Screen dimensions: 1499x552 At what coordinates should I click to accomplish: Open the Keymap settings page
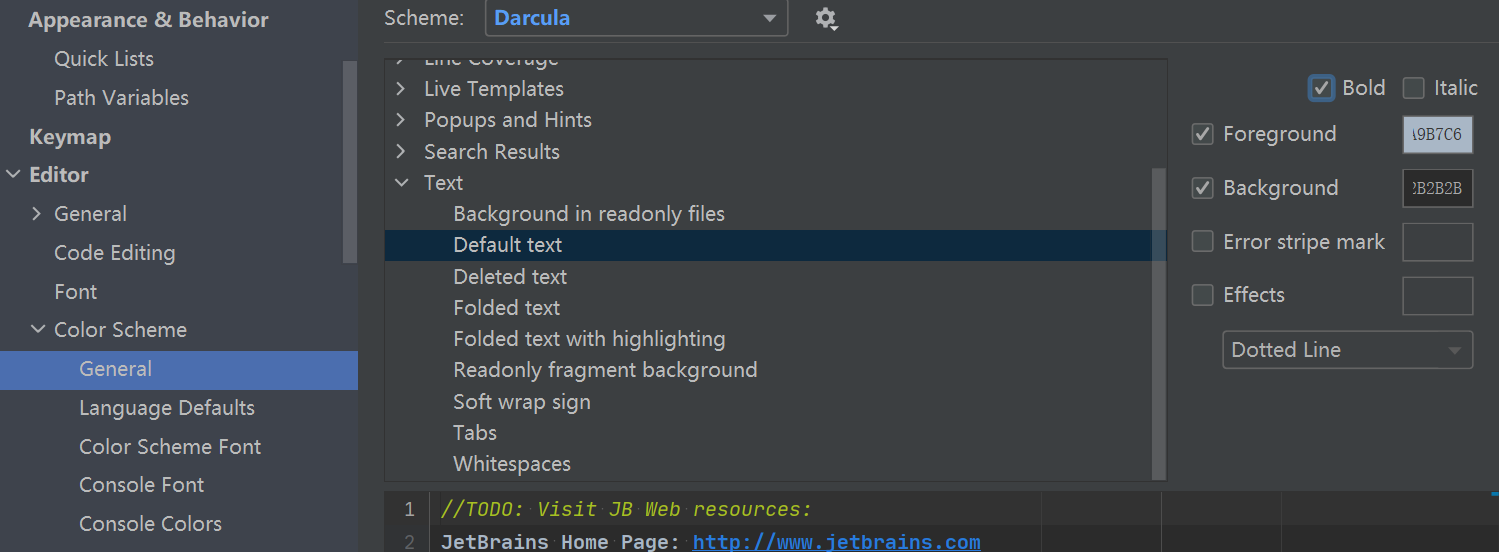(70, 137)
